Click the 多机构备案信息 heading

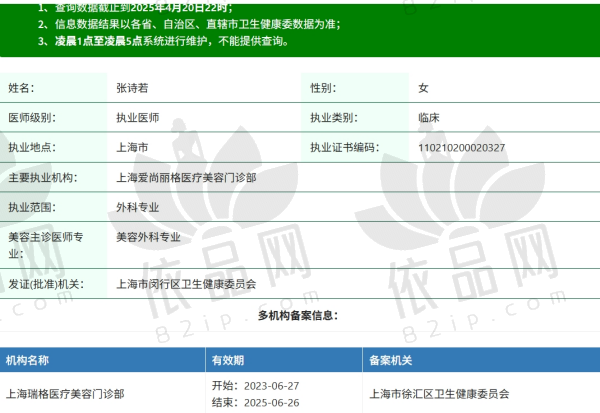(x=298, y=315)
